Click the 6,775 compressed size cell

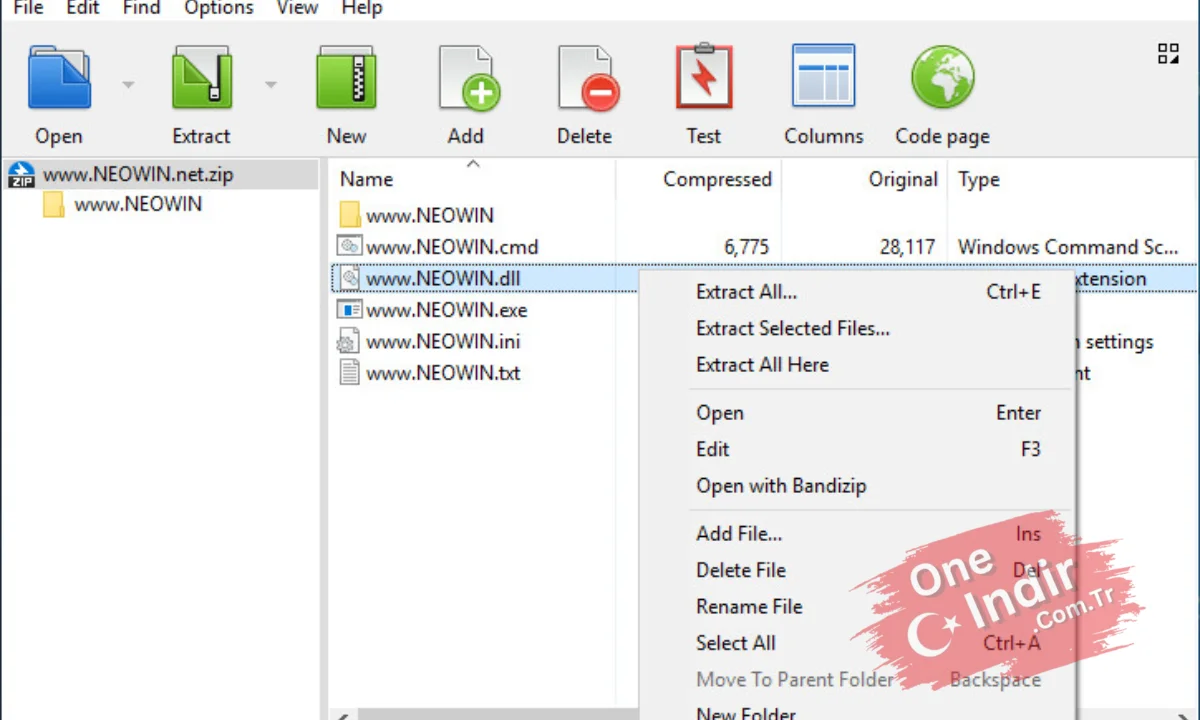[x=747, y=246]
